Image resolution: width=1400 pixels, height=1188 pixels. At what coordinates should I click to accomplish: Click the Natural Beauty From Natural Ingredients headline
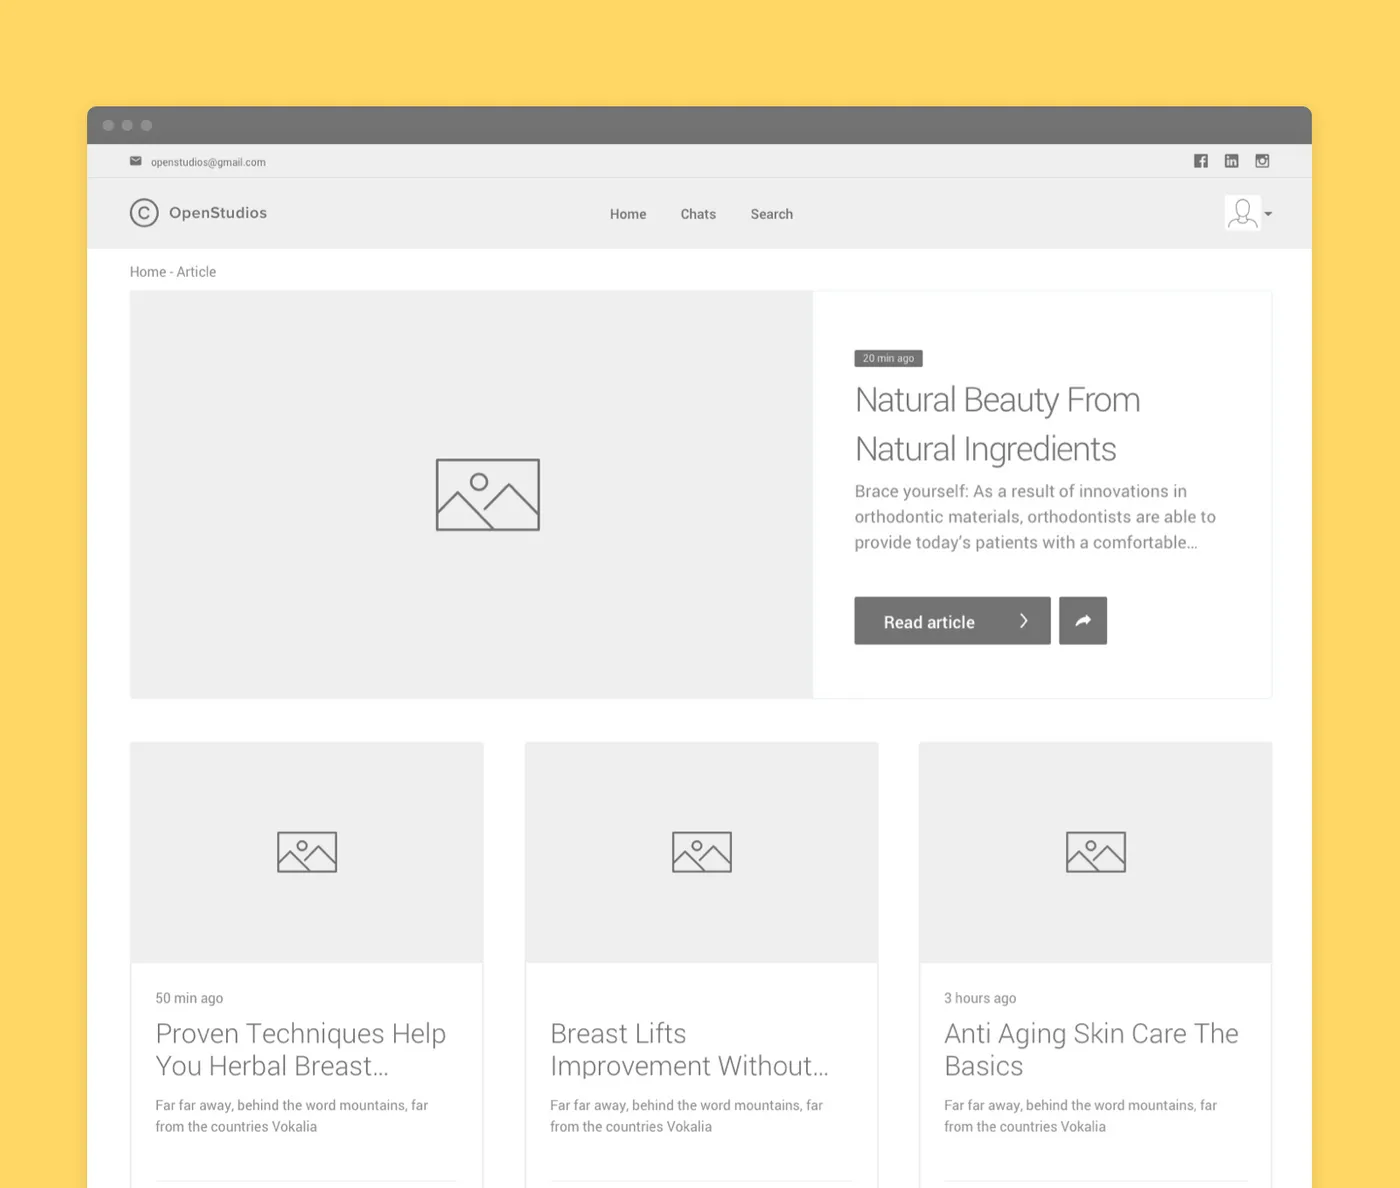point(997,424)
